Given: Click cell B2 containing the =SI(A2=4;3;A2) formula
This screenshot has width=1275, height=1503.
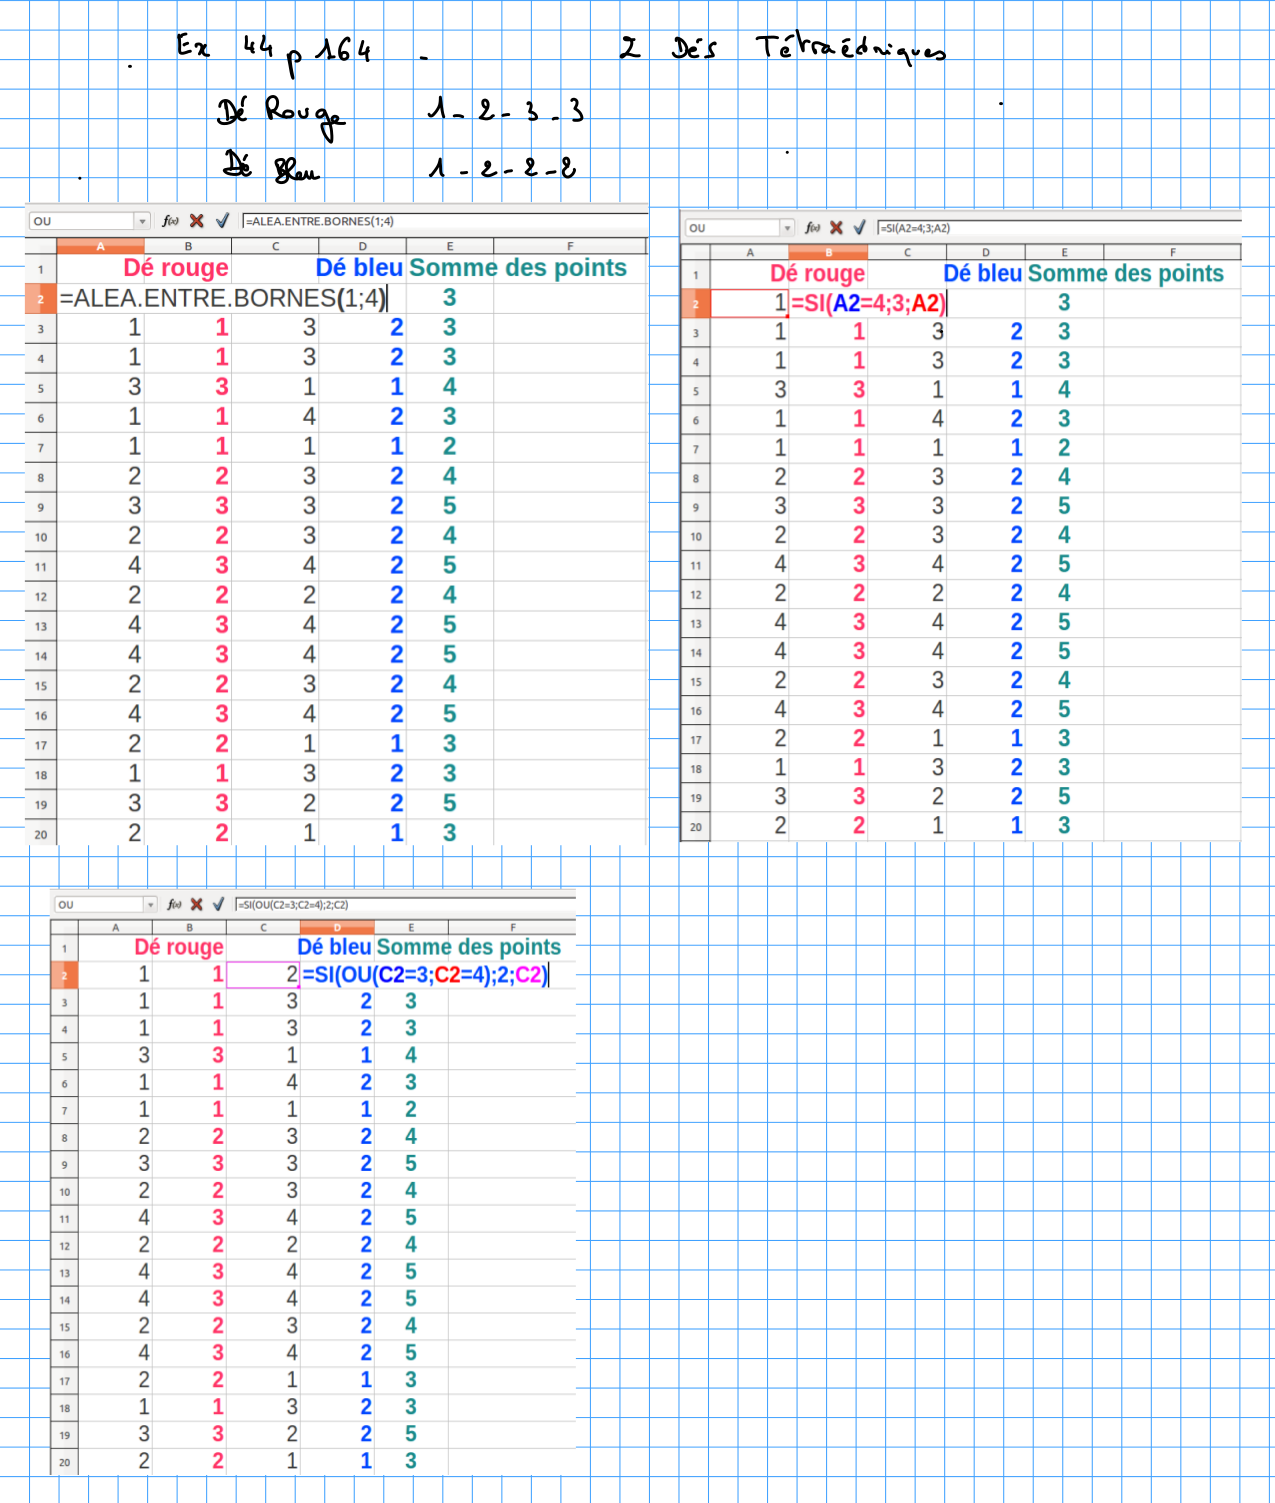Looking at the screenshot, I should coord(867,303).
